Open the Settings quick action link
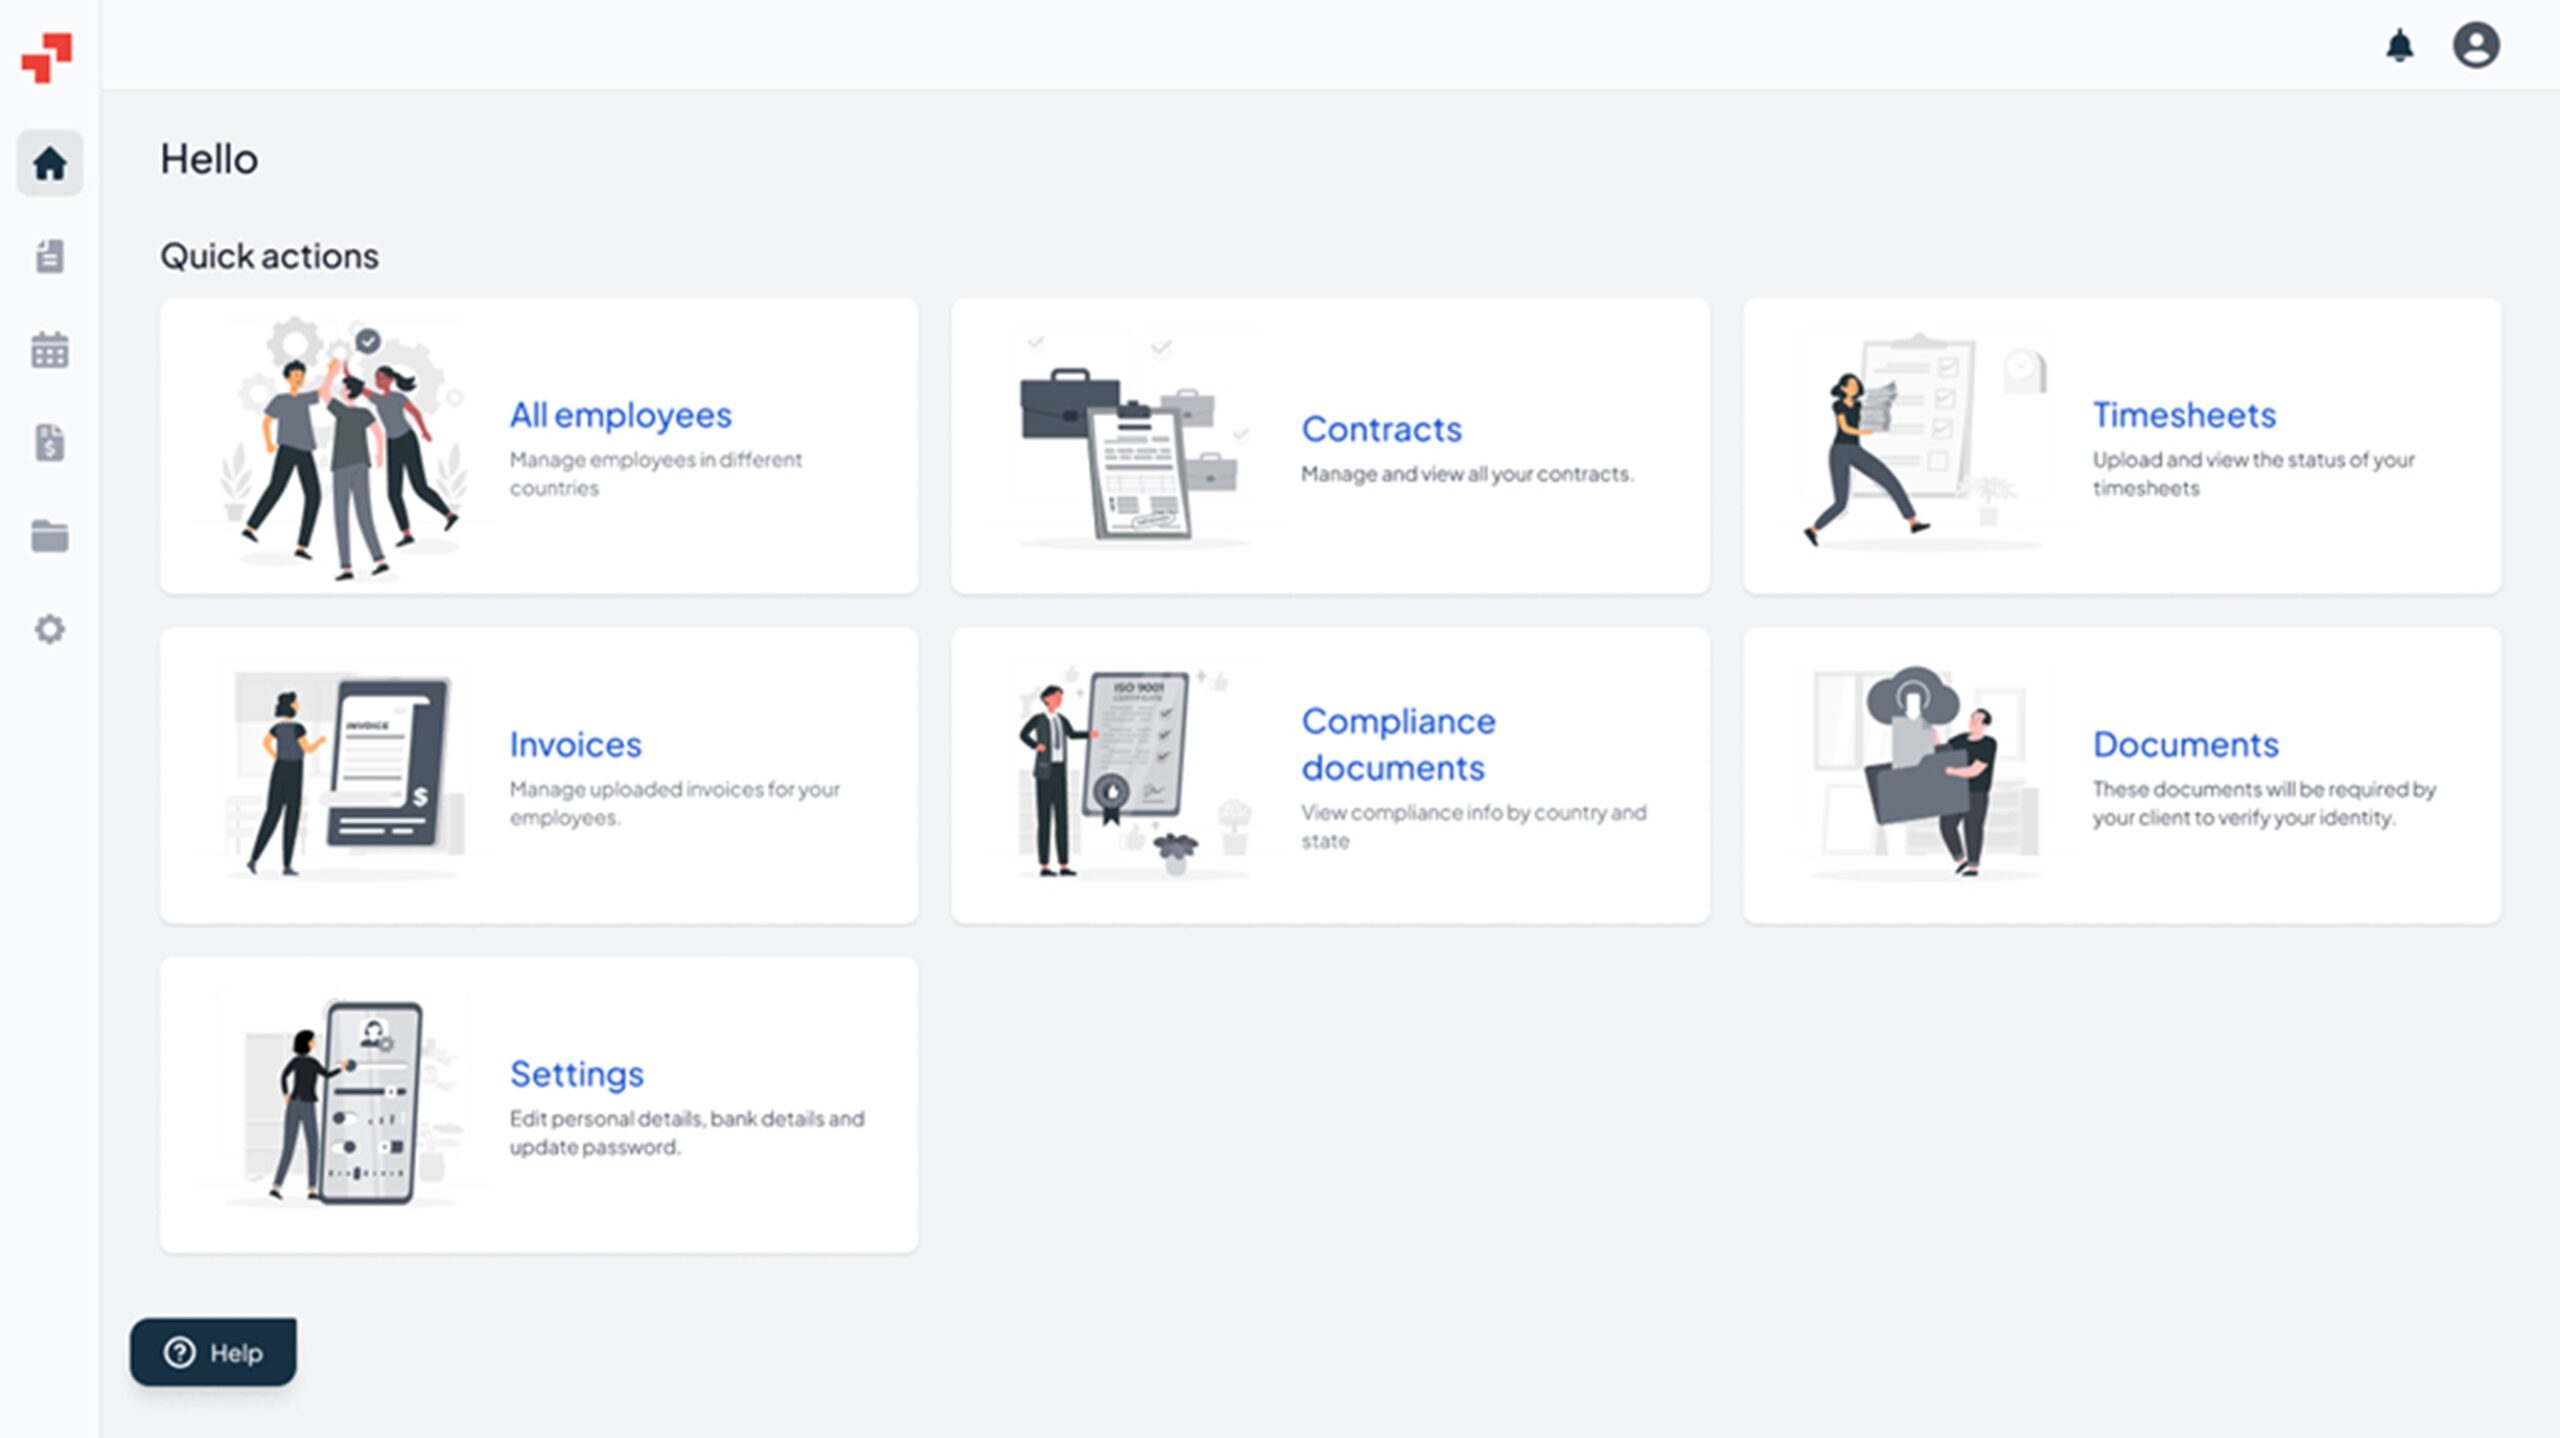This screenshot has width=2560, height=1438. tap(576, 1073)
